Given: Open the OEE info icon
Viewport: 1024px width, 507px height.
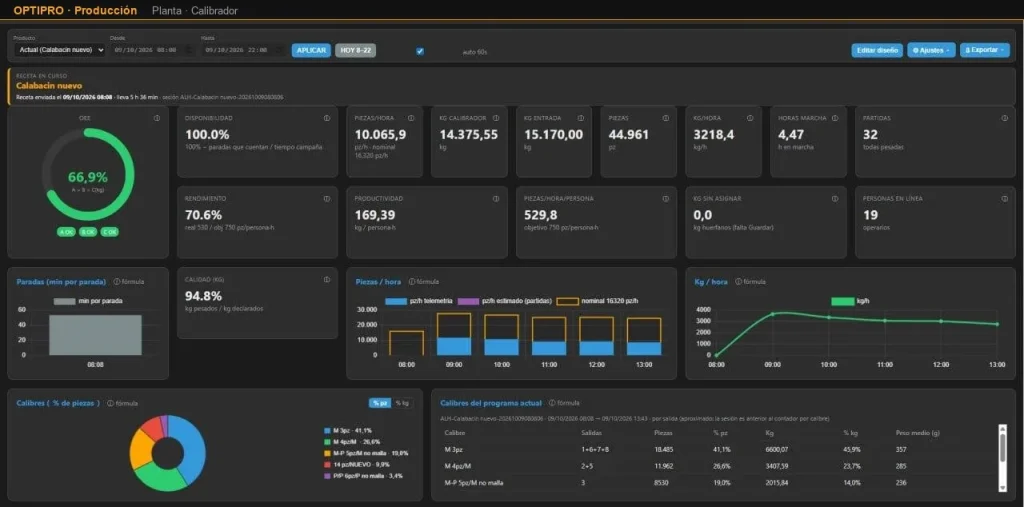Looking at the screenshot, I should click(157, 118).
